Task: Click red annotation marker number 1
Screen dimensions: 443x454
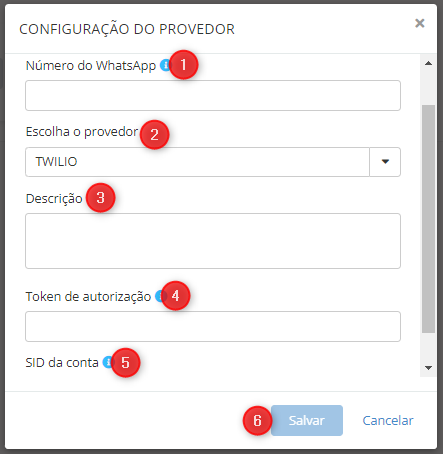Action: [183, 65]
